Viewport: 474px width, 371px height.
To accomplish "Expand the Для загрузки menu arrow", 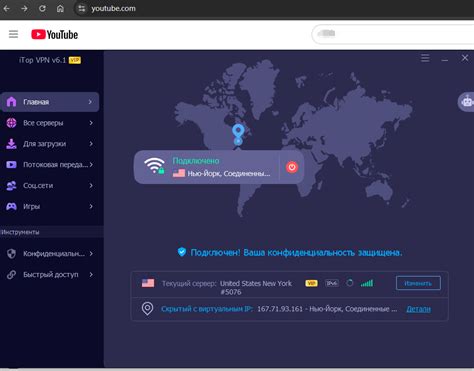I will tap(91, 144).
